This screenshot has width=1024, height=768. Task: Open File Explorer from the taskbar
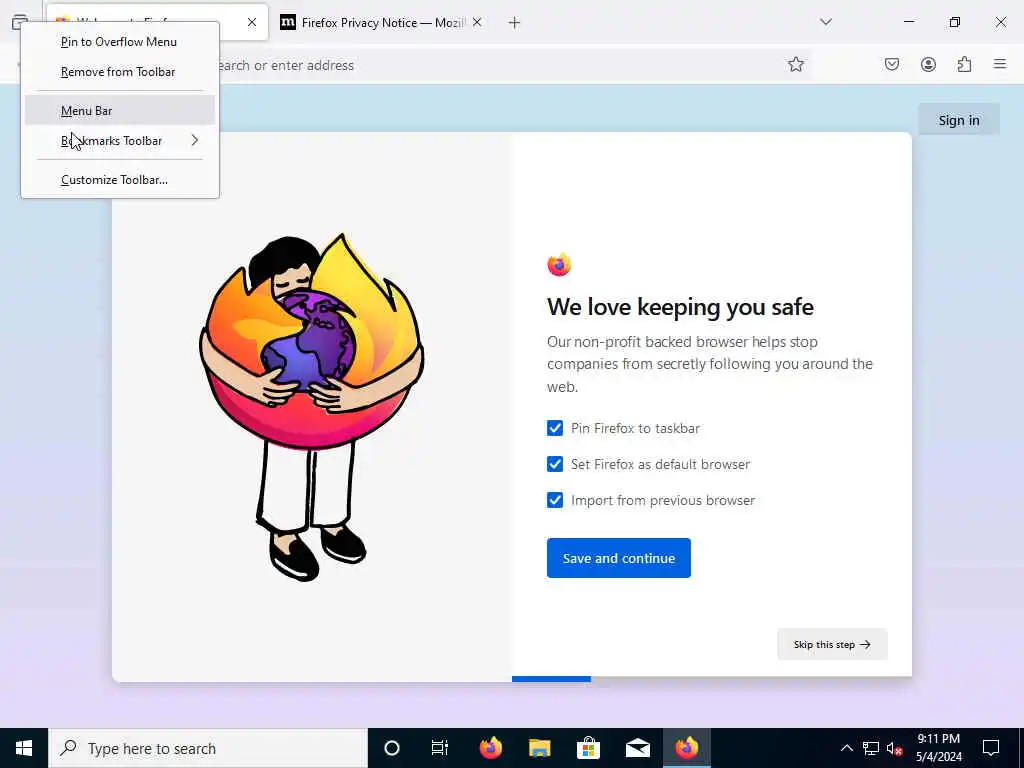pos(539,748)
